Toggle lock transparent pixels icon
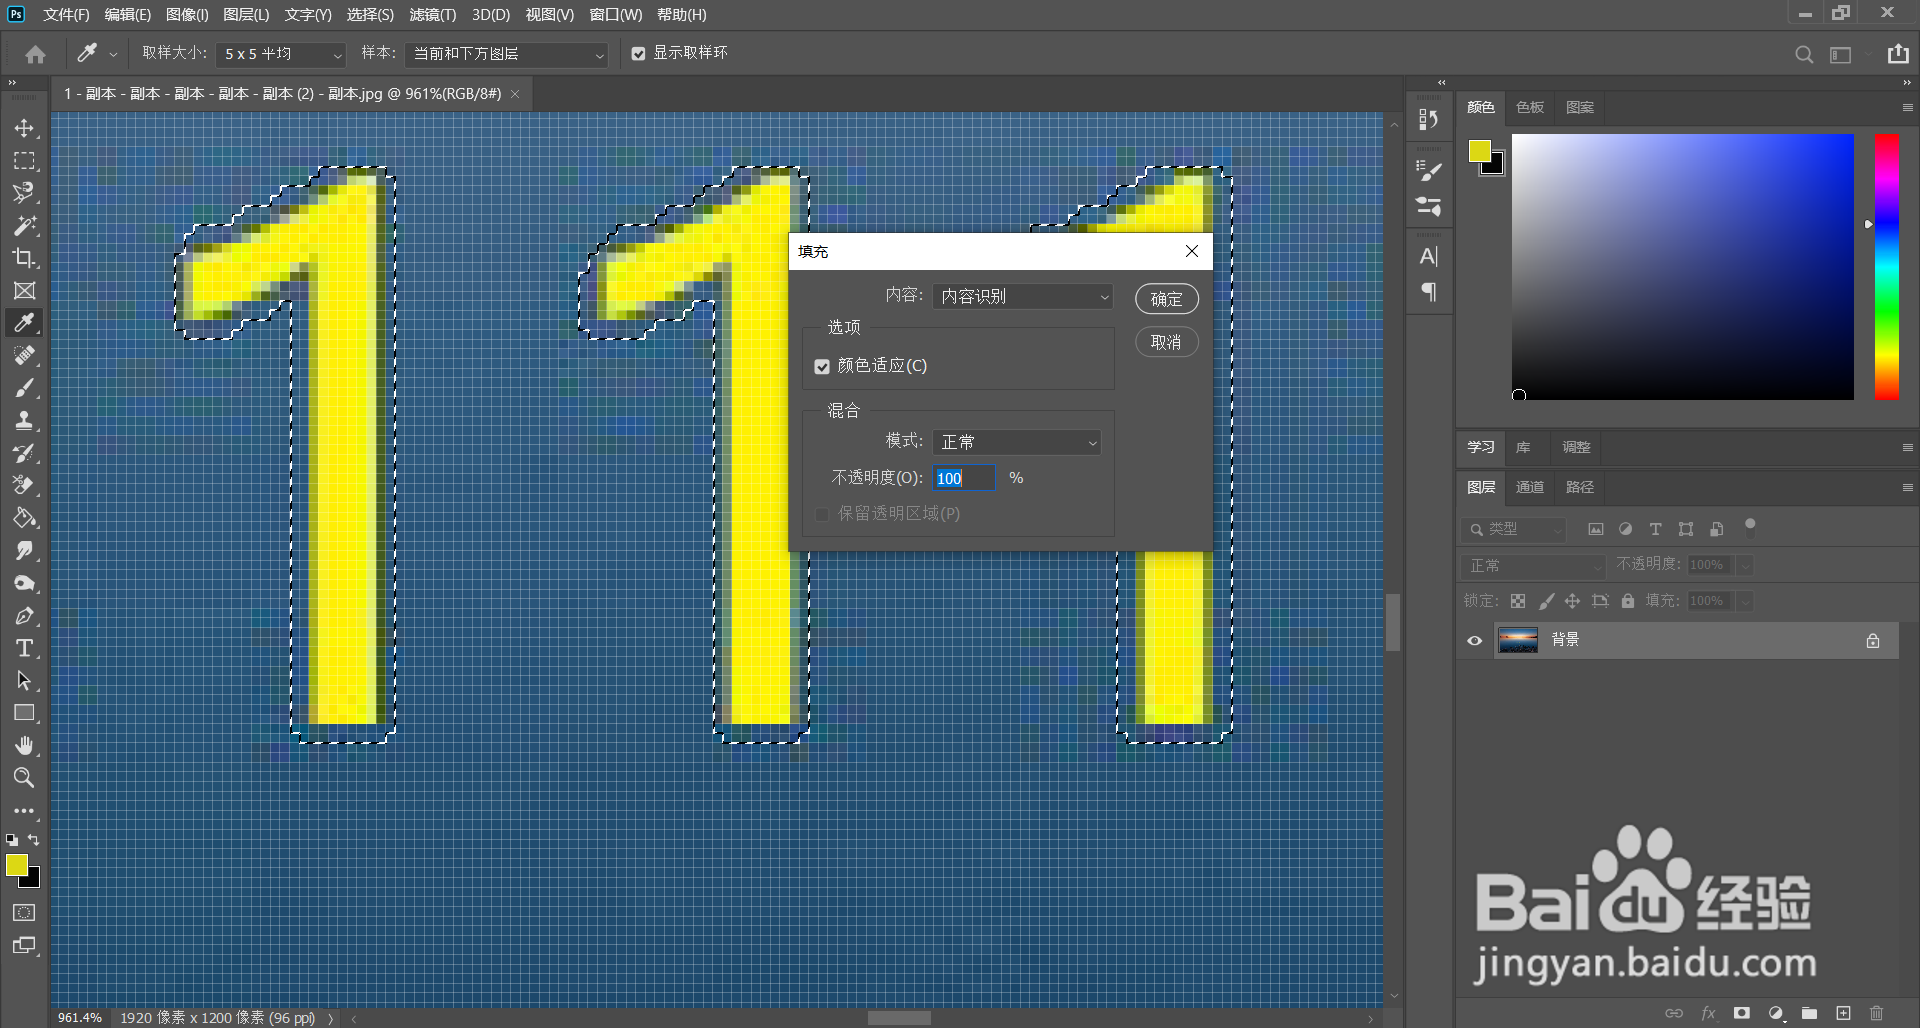The width and height of the screenshot is (1920, 1028). 1518,601
